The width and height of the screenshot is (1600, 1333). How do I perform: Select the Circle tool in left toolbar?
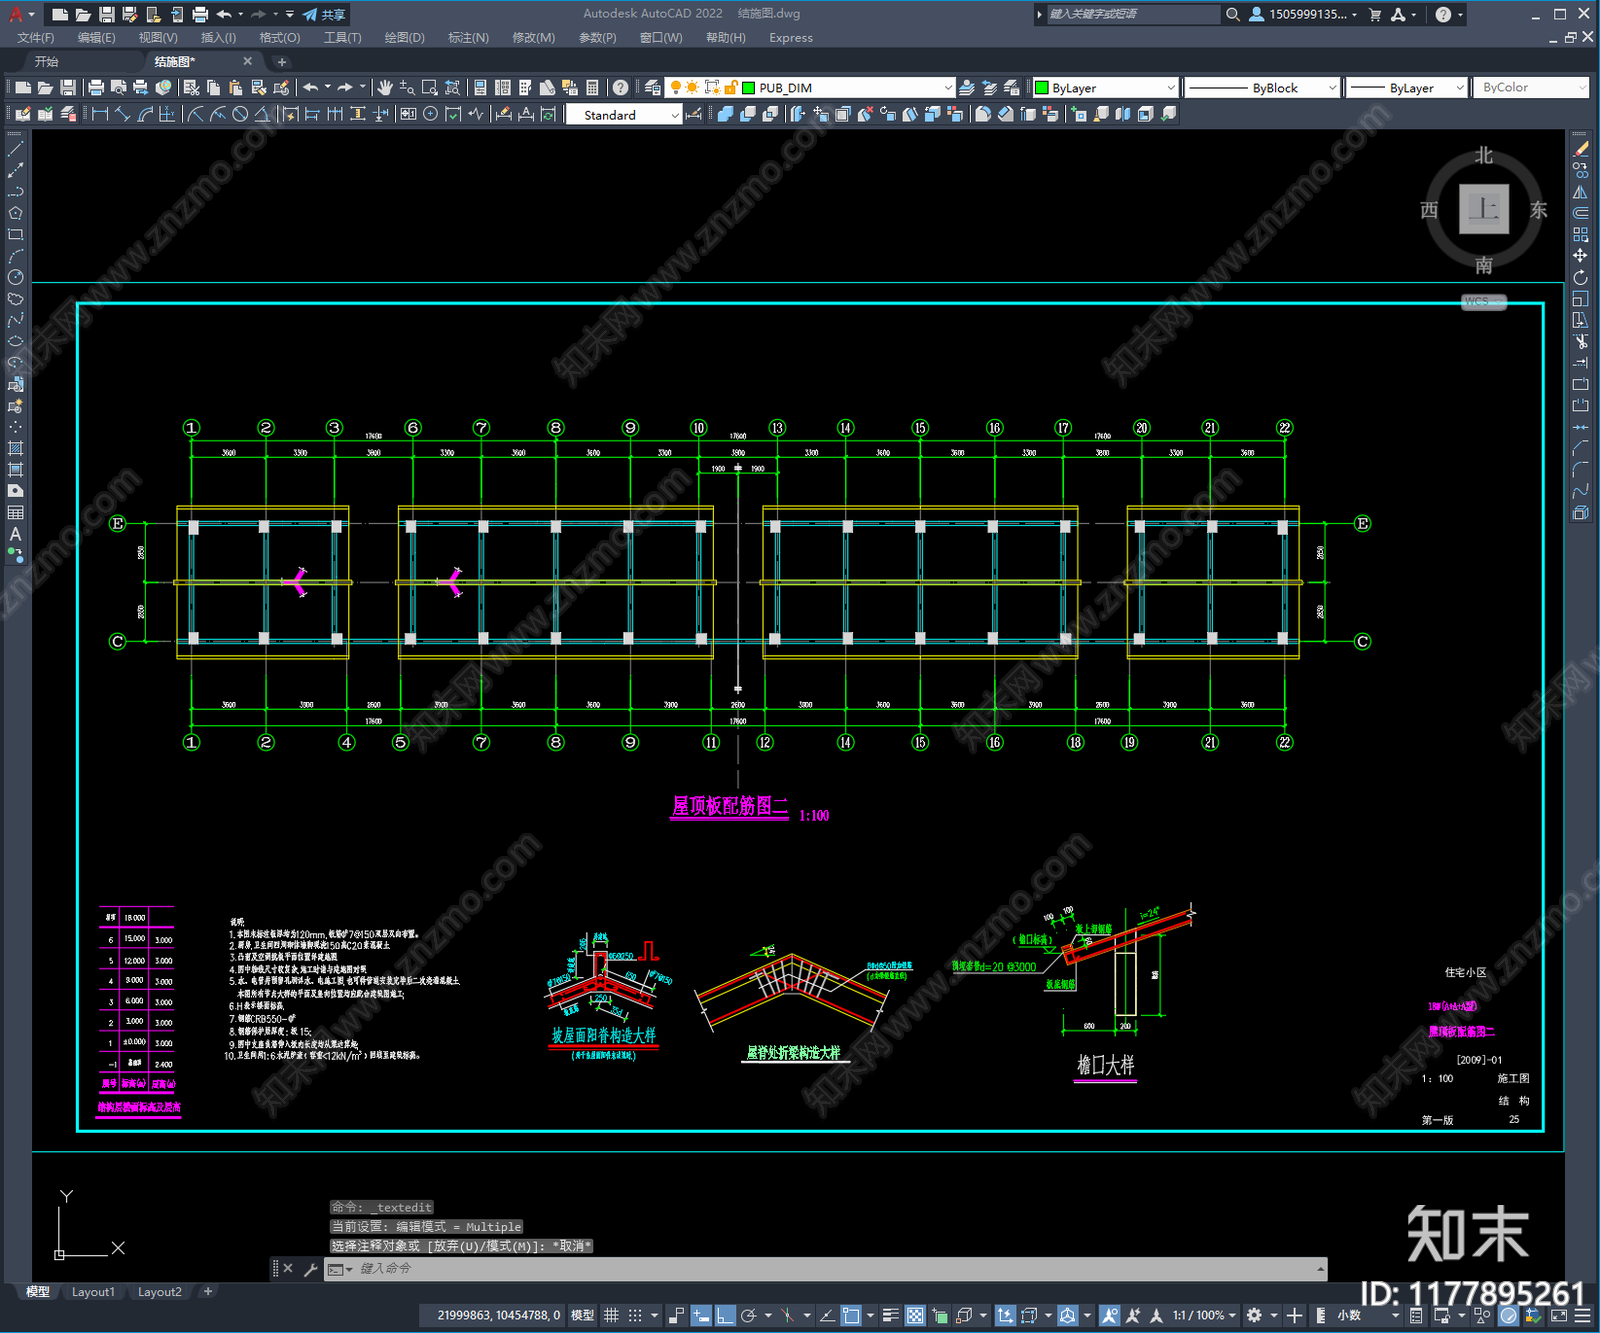point(15,277)
